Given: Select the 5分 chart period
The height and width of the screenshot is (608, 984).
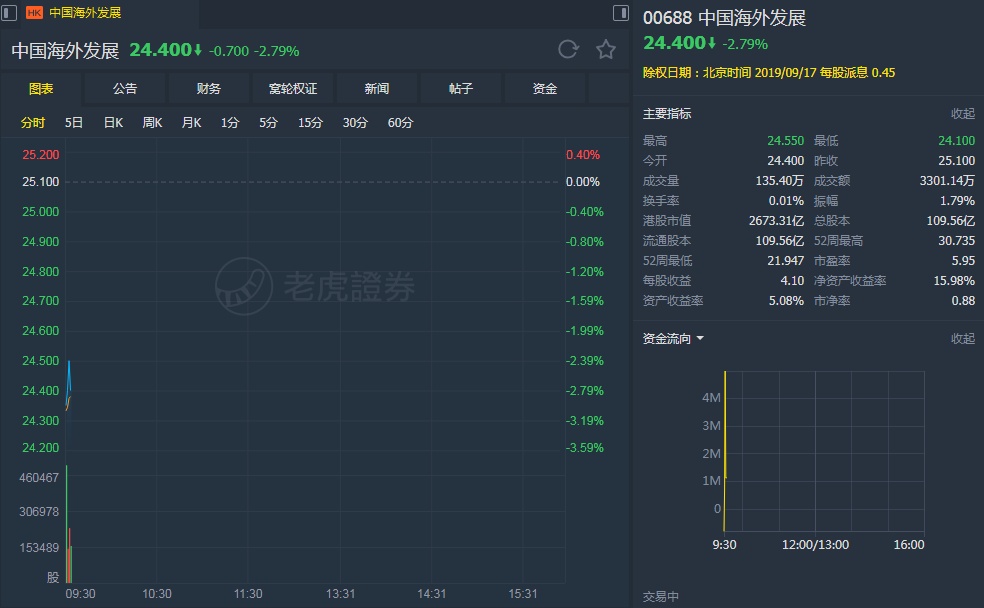Looking at the screenshot, I should coord(268,122).
